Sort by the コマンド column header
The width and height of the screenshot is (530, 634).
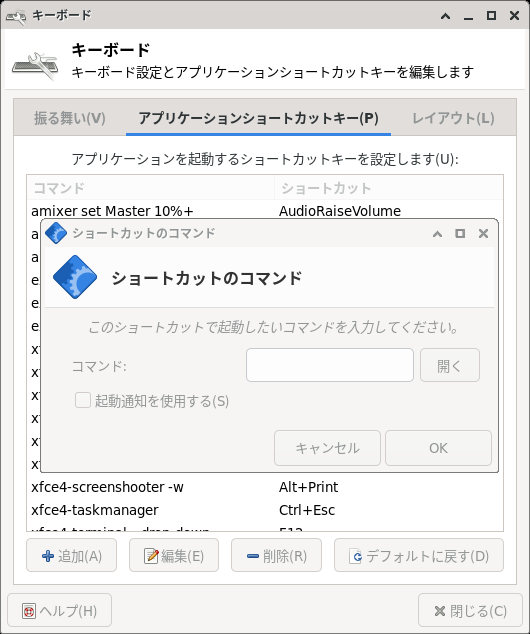tap(151, 188)
